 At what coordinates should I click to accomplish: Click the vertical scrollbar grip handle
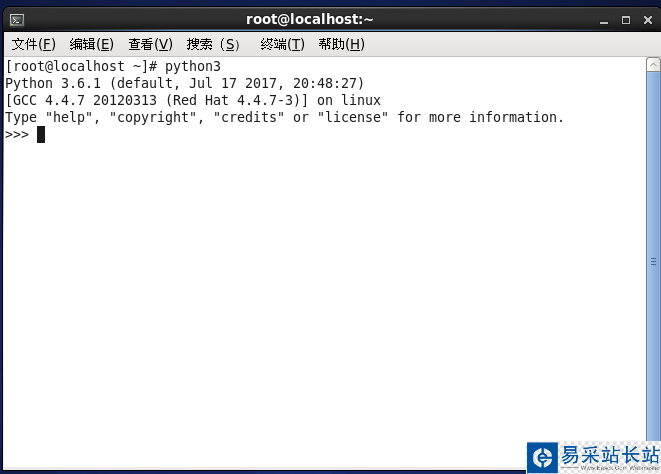coord(653,262)
